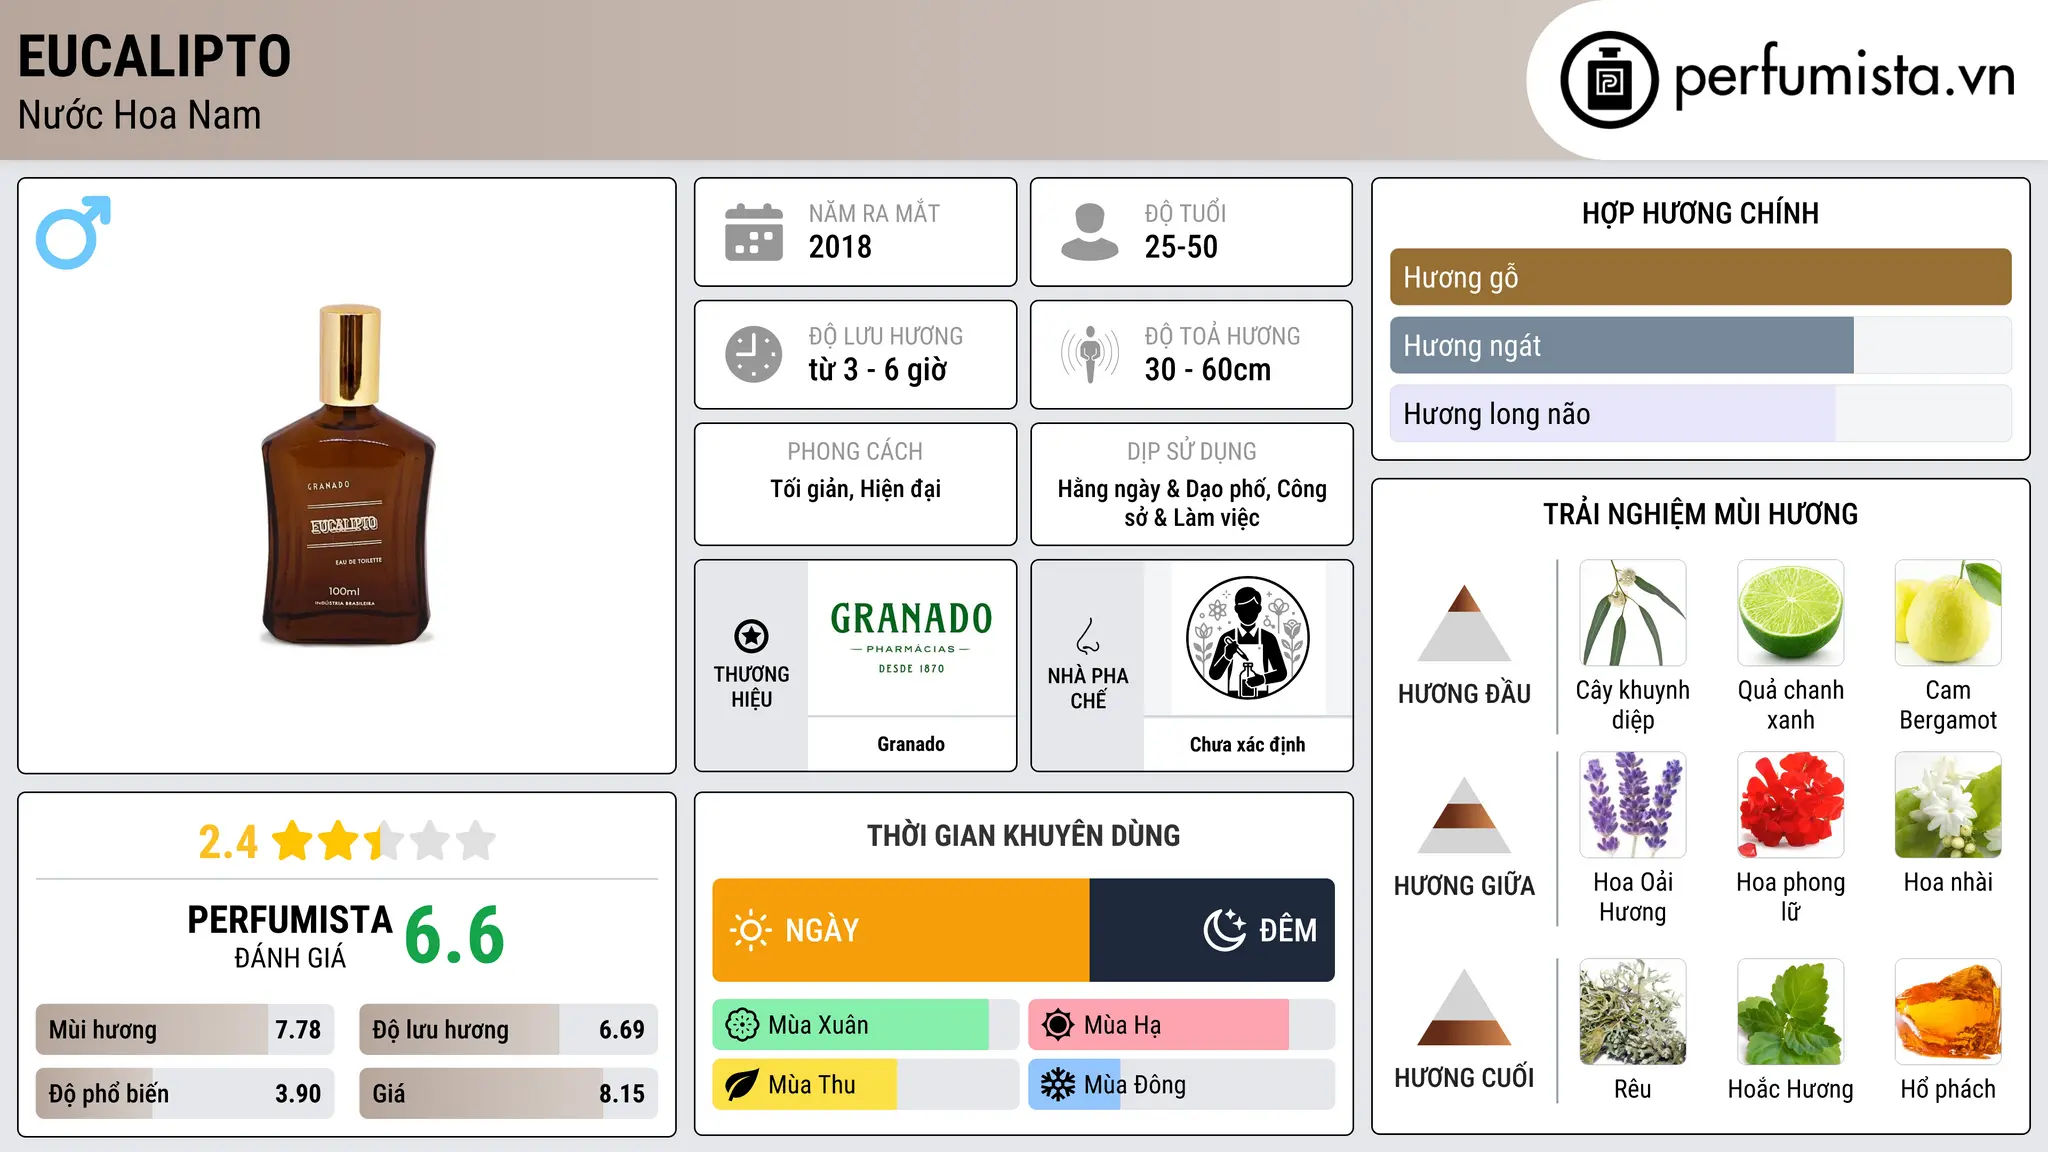
Task: Select the Hoa nhài jasmine image
Action: click(1948, 805)
